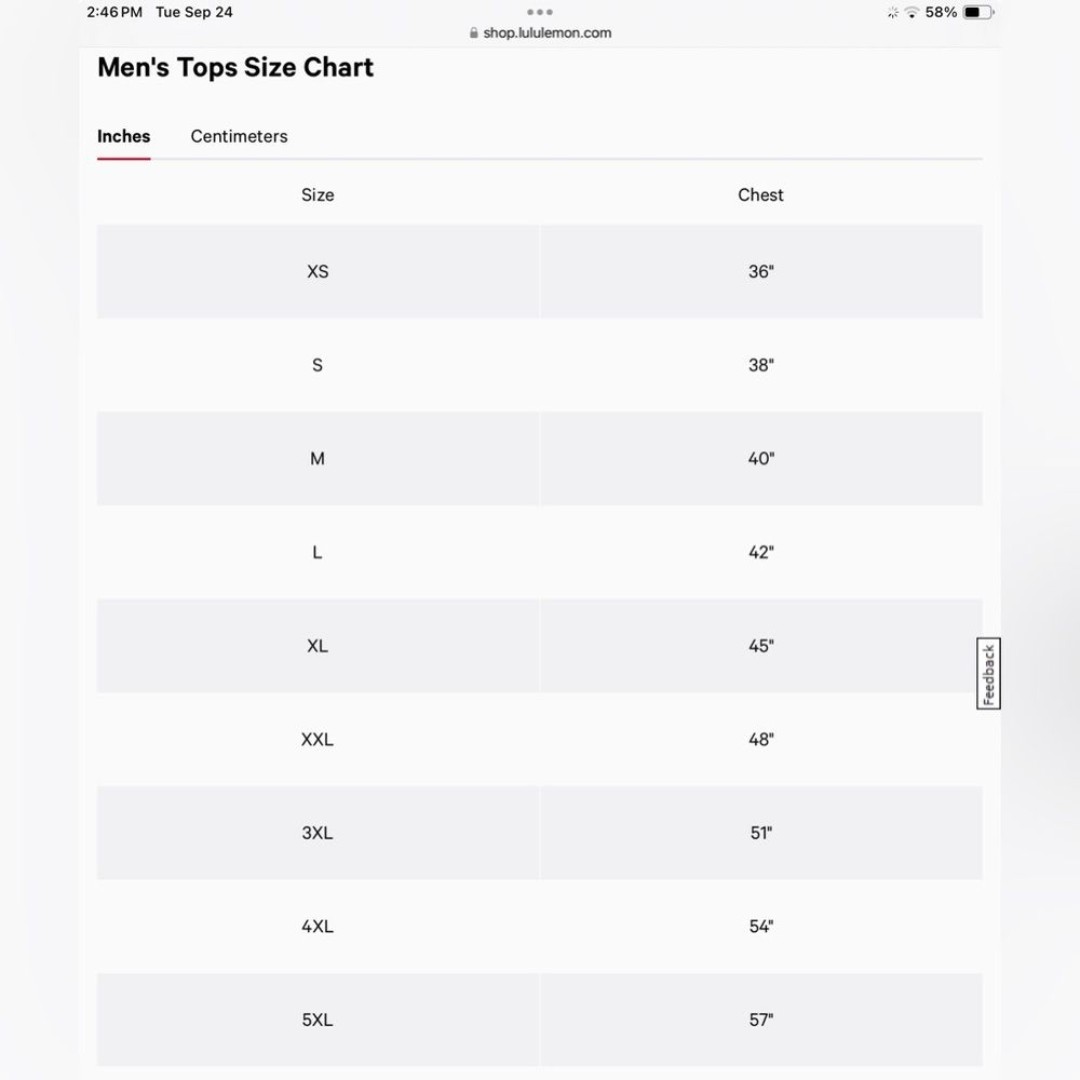Switch to the Centimeters tab
This screenshot has width=1080, height=1080.
click(239, 136)
